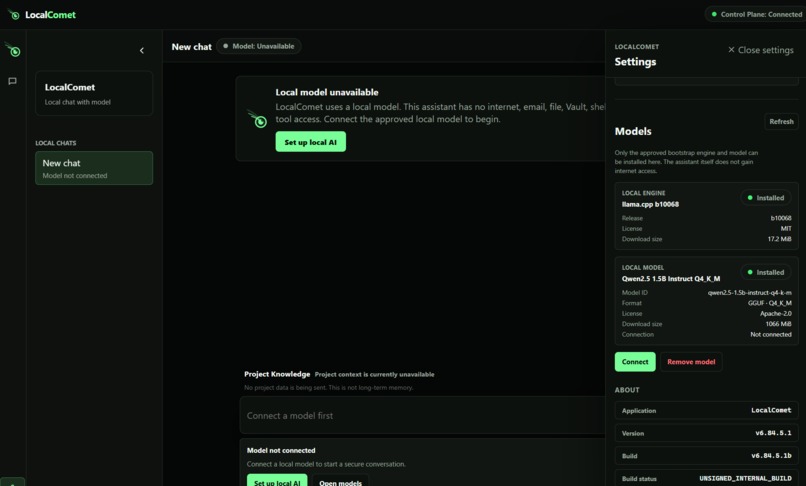Click the Installed badge for llama.cpp engine
The width and height of the screenshot is (806, 486).
(x=765, y=198)
